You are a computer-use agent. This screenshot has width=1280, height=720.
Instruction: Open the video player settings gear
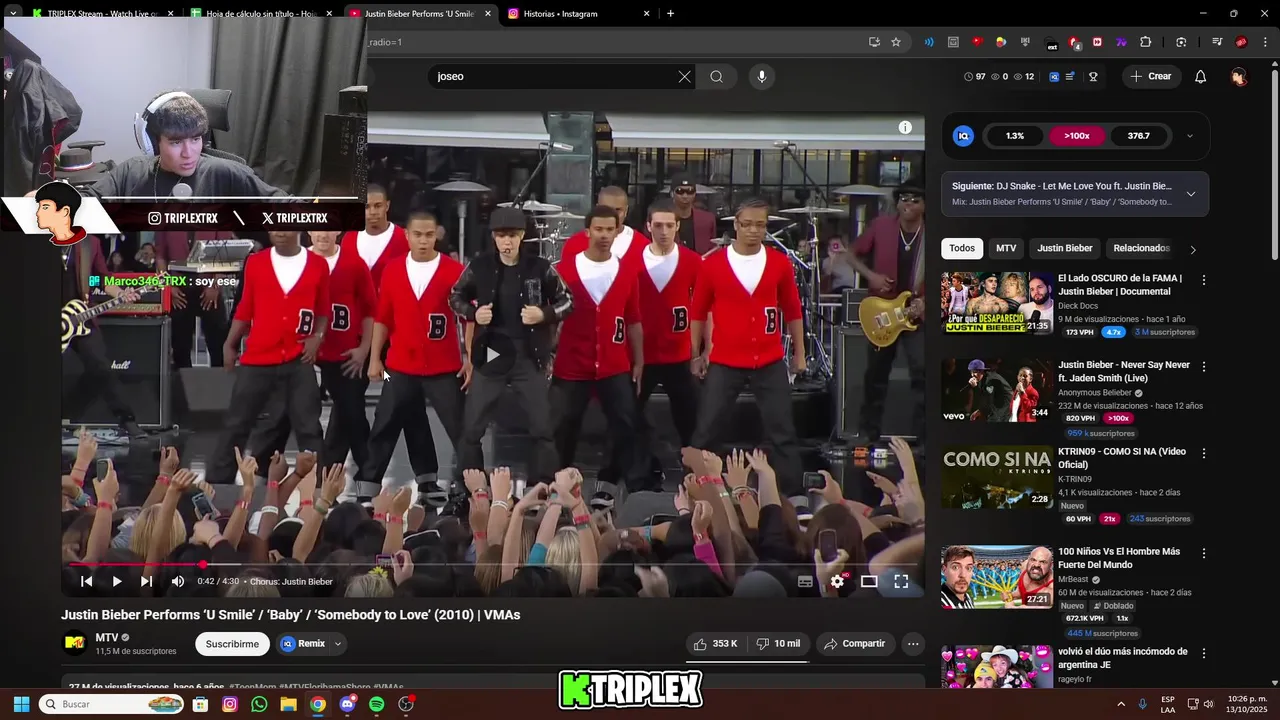click(x=837, y=581)
